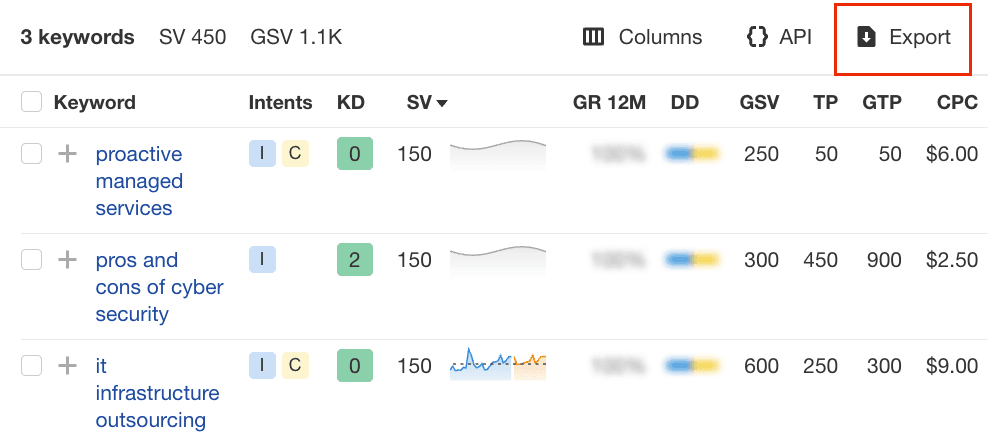Image resolution: width=988 pixels, height=441 pixels.
Task: Click the Commercial intent badge on first row
Action: pyautogui.click(x=294, y=153)
